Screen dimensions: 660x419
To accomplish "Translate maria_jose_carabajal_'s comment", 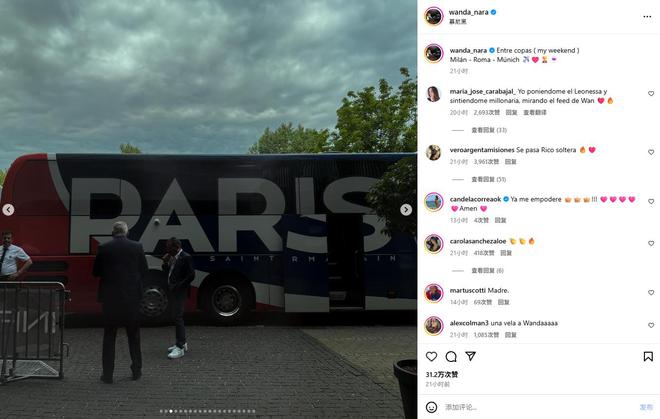I will [x=535, y=112].
